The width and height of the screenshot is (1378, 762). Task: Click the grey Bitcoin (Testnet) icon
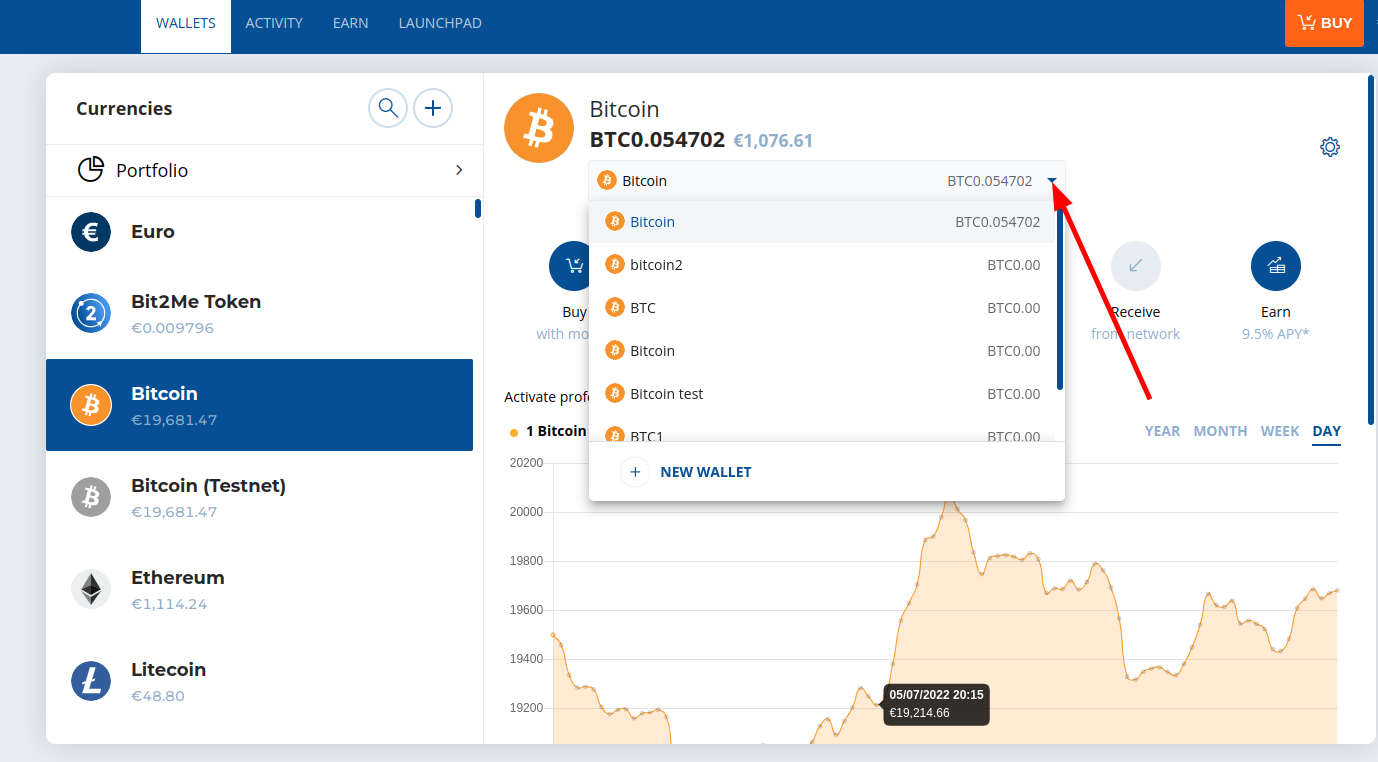click(x=91, y=497)
